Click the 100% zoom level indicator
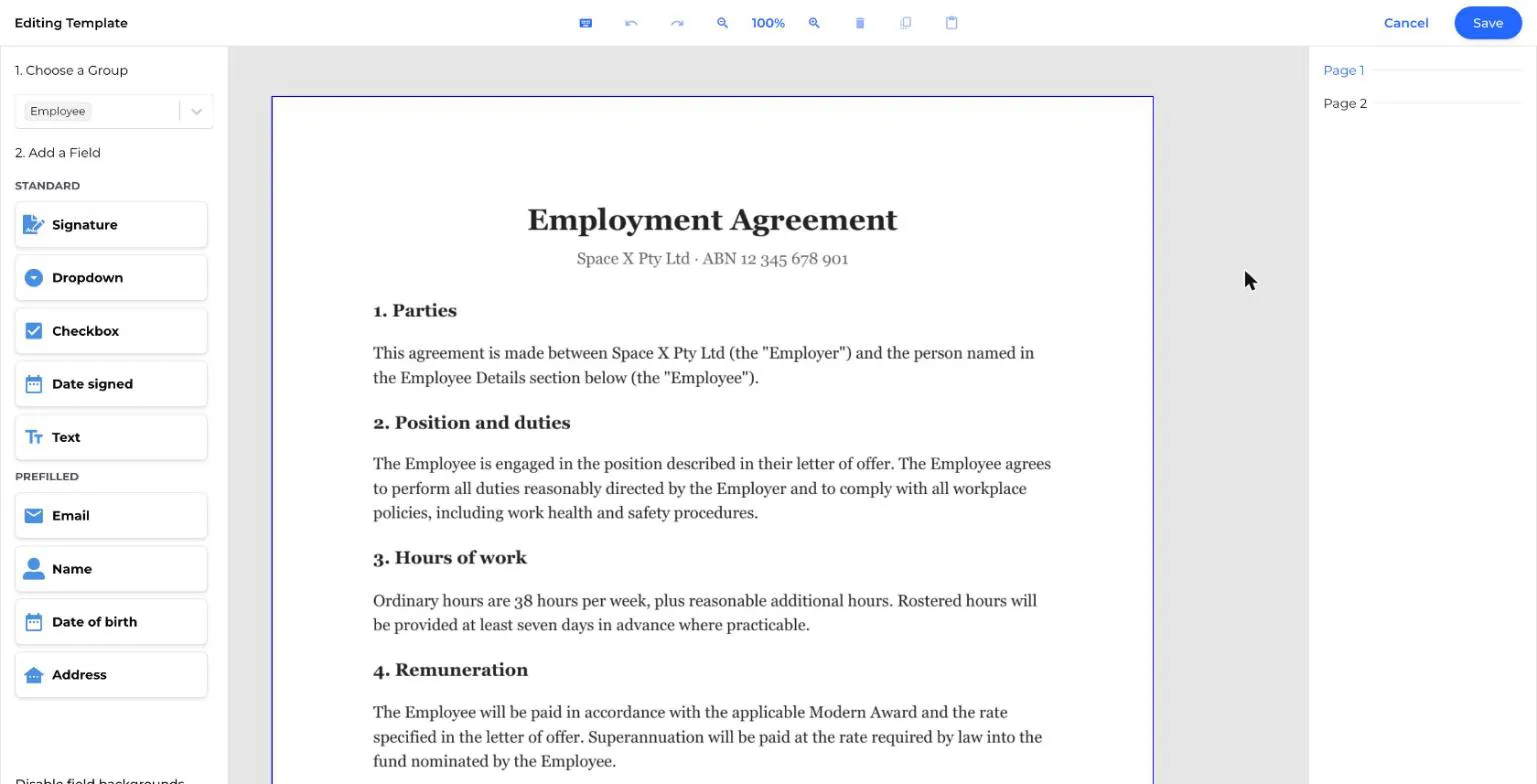The image size is (1537, 784). pos(768,23)
